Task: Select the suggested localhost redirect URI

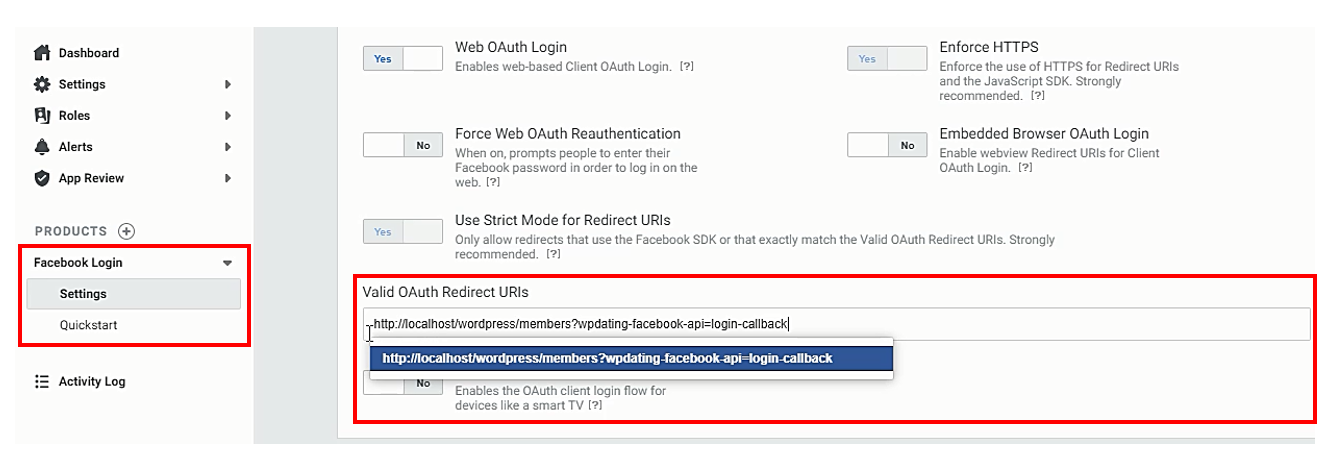Action: tap(631, 358)
